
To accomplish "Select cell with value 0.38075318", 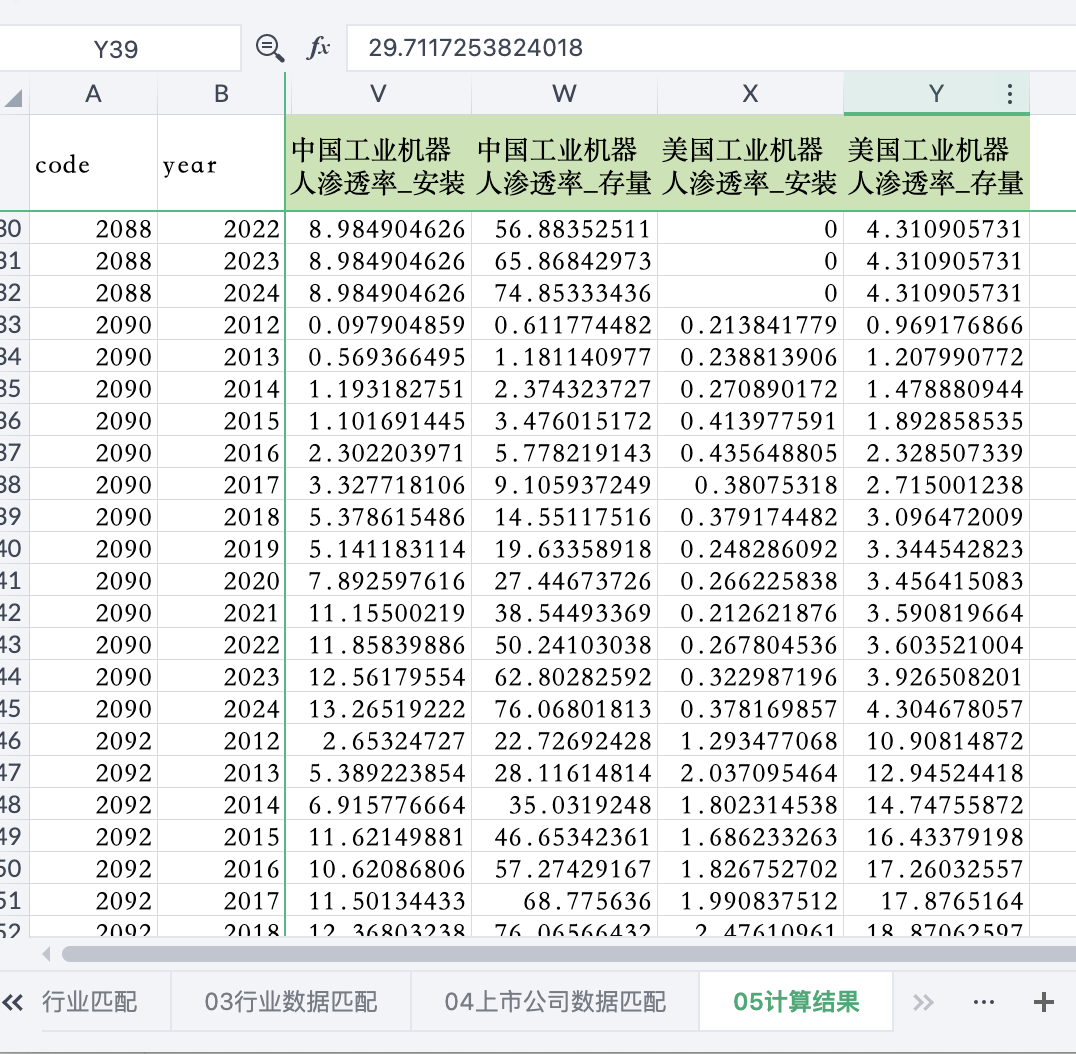I will tap(750, 485).
